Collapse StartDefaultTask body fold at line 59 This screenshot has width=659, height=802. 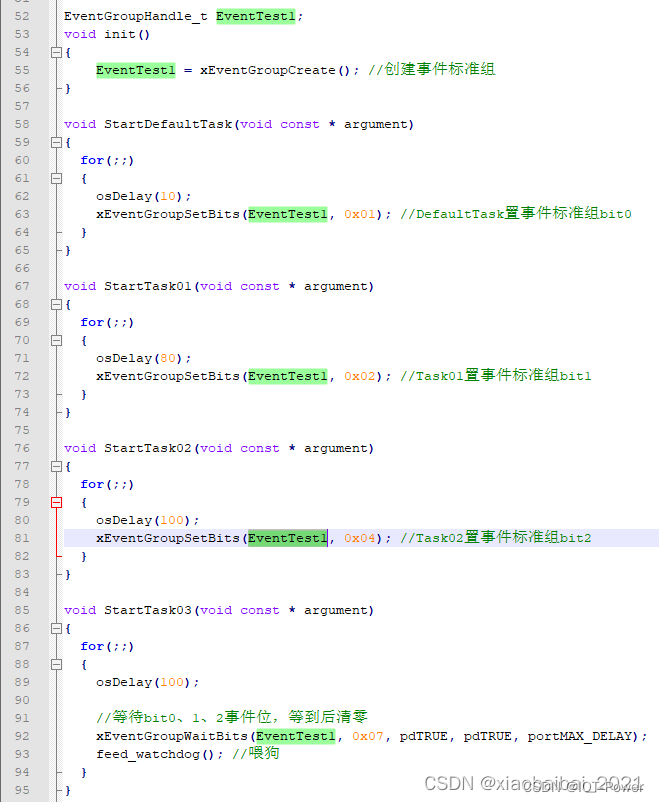[x=56, y=142]
